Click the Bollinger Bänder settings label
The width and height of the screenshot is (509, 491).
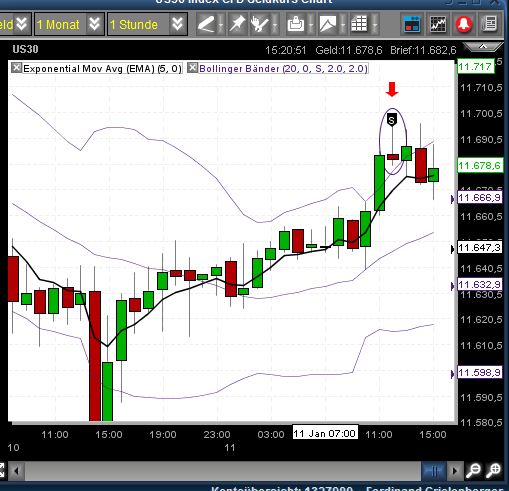[x=283, y=69]
